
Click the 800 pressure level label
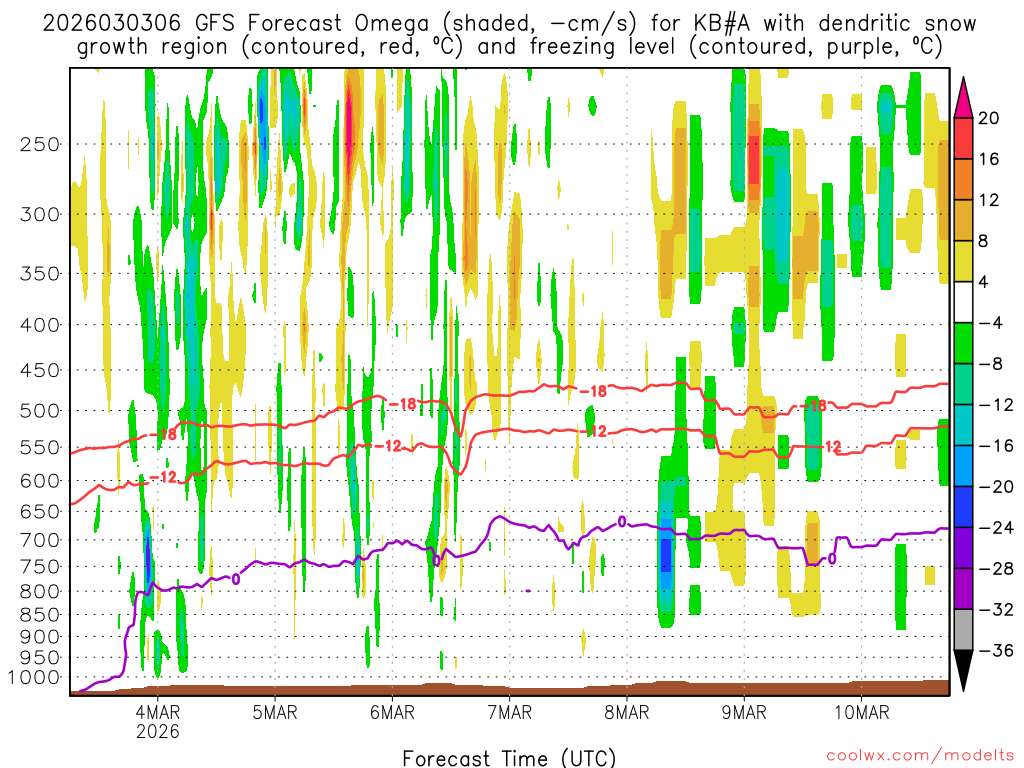coord(40,592)
